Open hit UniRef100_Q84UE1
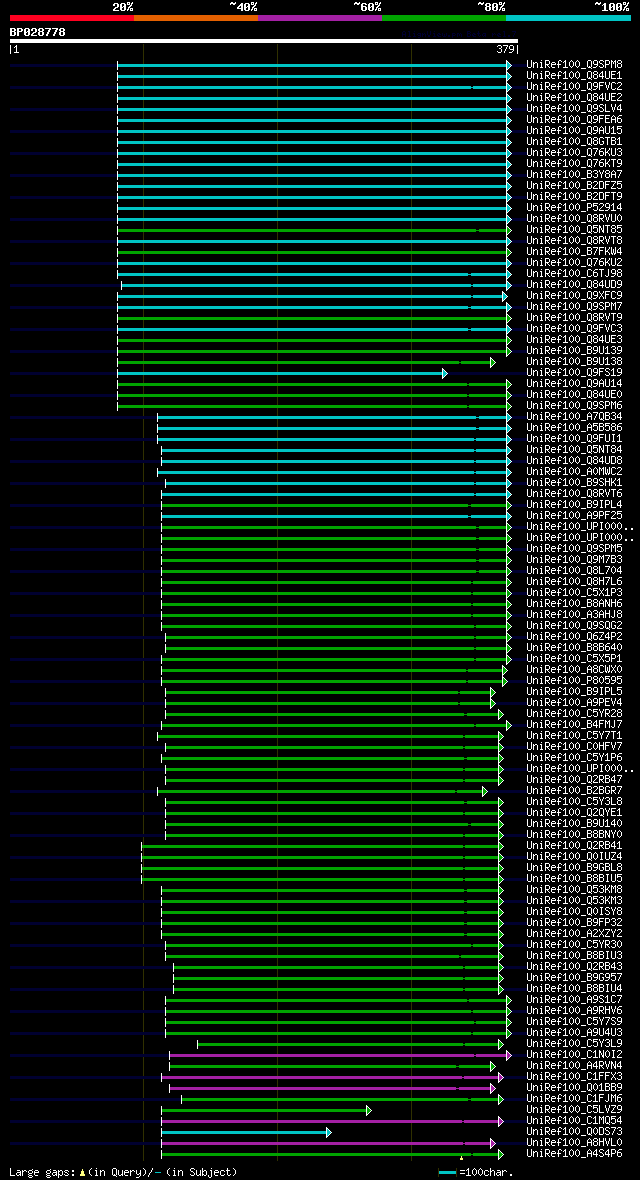 574,76
